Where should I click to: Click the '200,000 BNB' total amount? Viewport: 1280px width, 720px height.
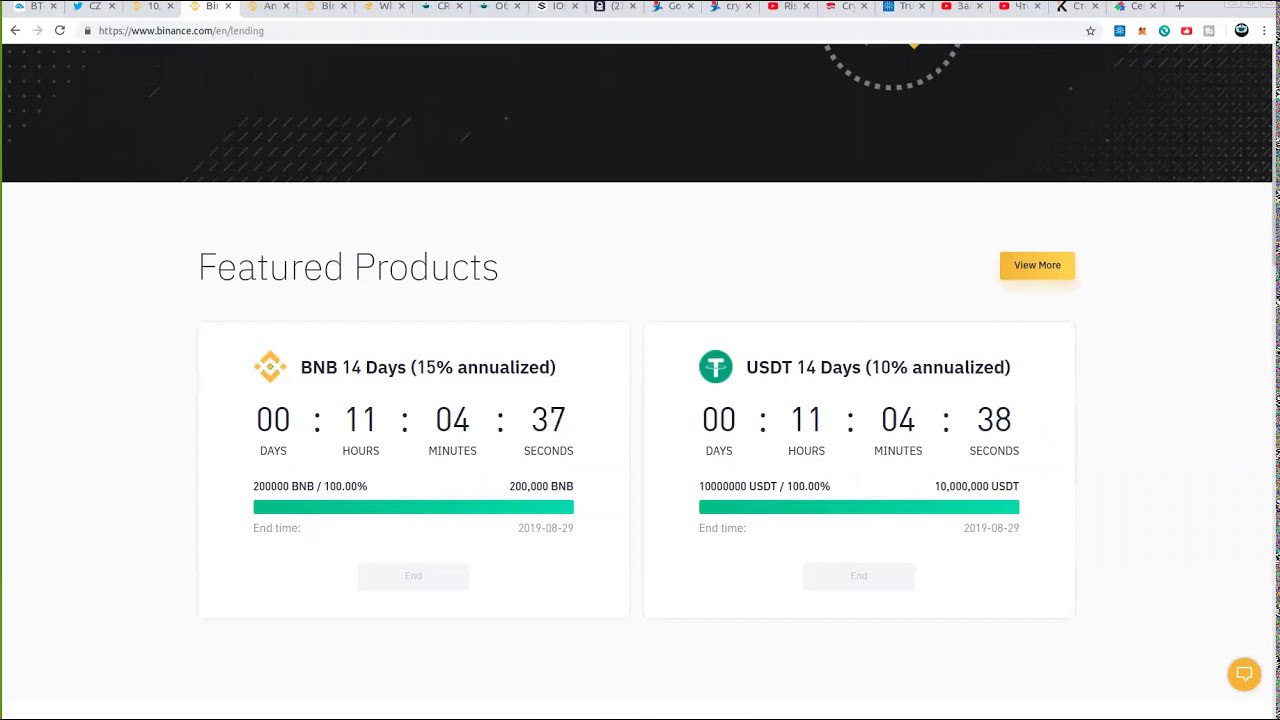541,487
